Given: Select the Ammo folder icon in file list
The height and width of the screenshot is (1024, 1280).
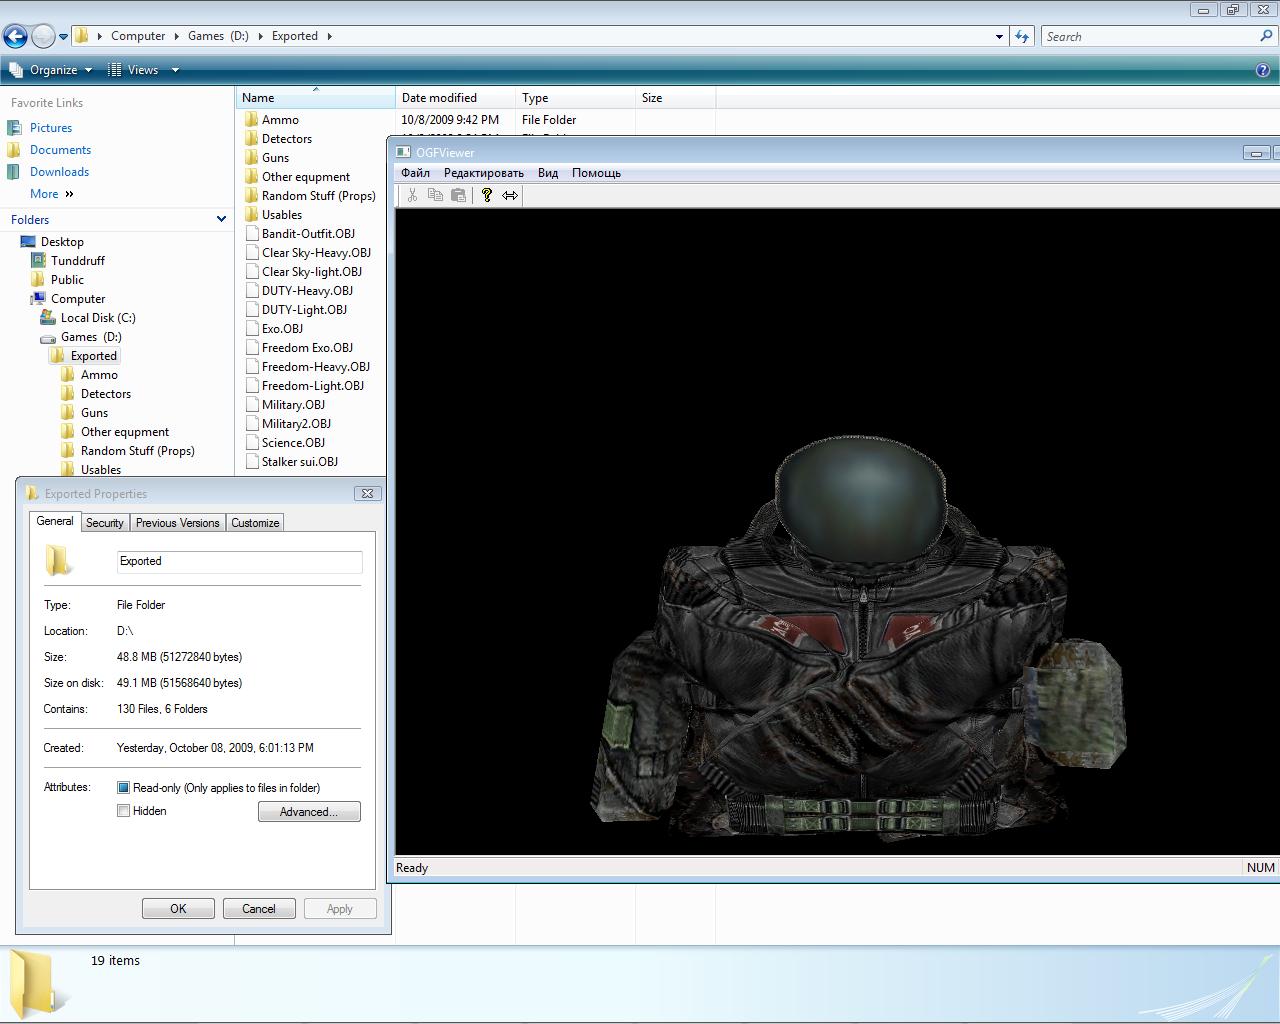Looking at the screenshot, I should click(x=251, y=119).
